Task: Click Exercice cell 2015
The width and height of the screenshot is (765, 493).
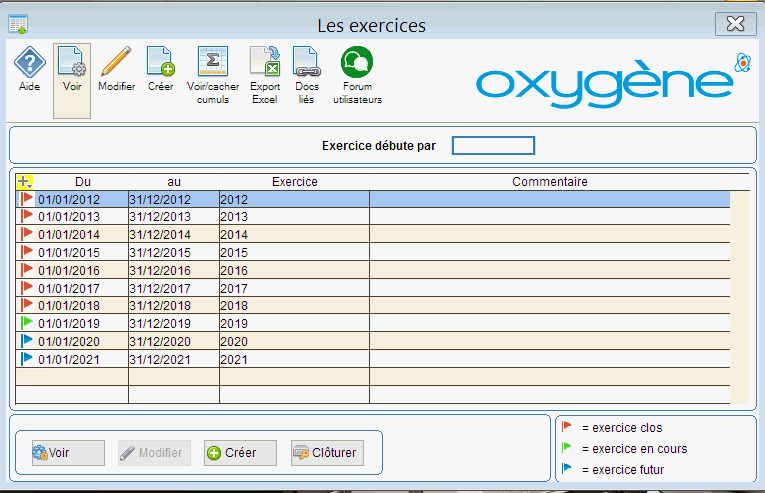Action: (295, 252)
